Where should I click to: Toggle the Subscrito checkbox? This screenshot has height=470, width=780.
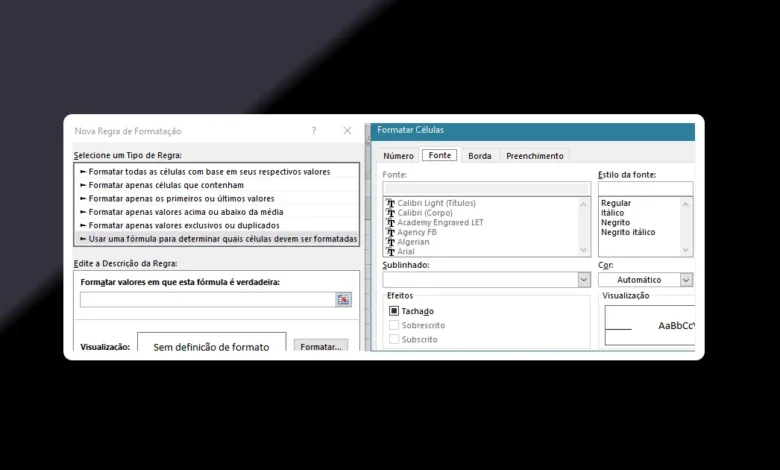pos(394,339)
